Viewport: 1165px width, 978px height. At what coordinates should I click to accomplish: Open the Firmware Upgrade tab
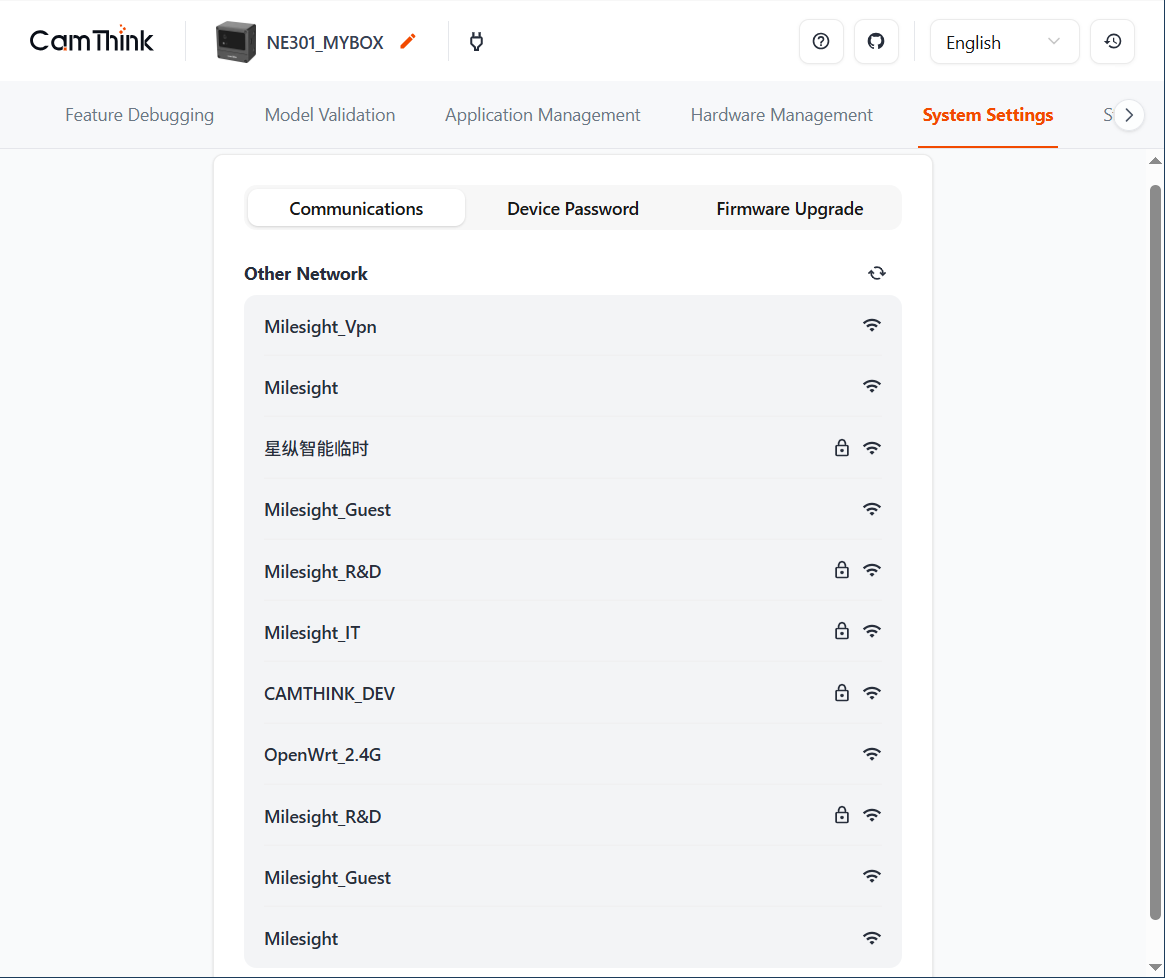tap(789, 208)
